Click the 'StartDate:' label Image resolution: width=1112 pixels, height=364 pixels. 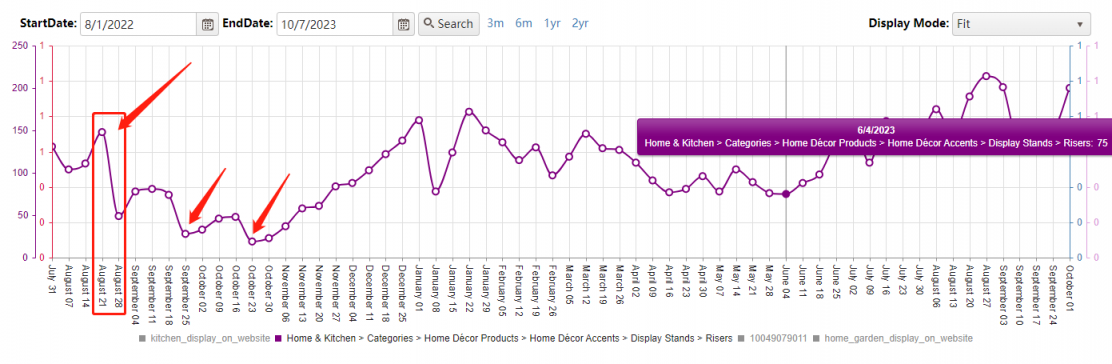[x=48, y=23]
